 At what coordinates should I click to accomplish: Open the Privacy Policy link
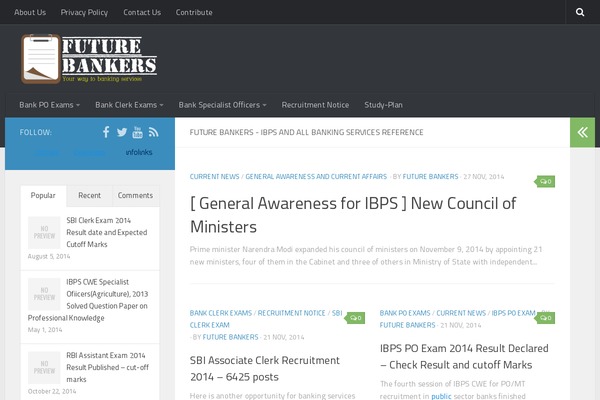pos(84,12)
